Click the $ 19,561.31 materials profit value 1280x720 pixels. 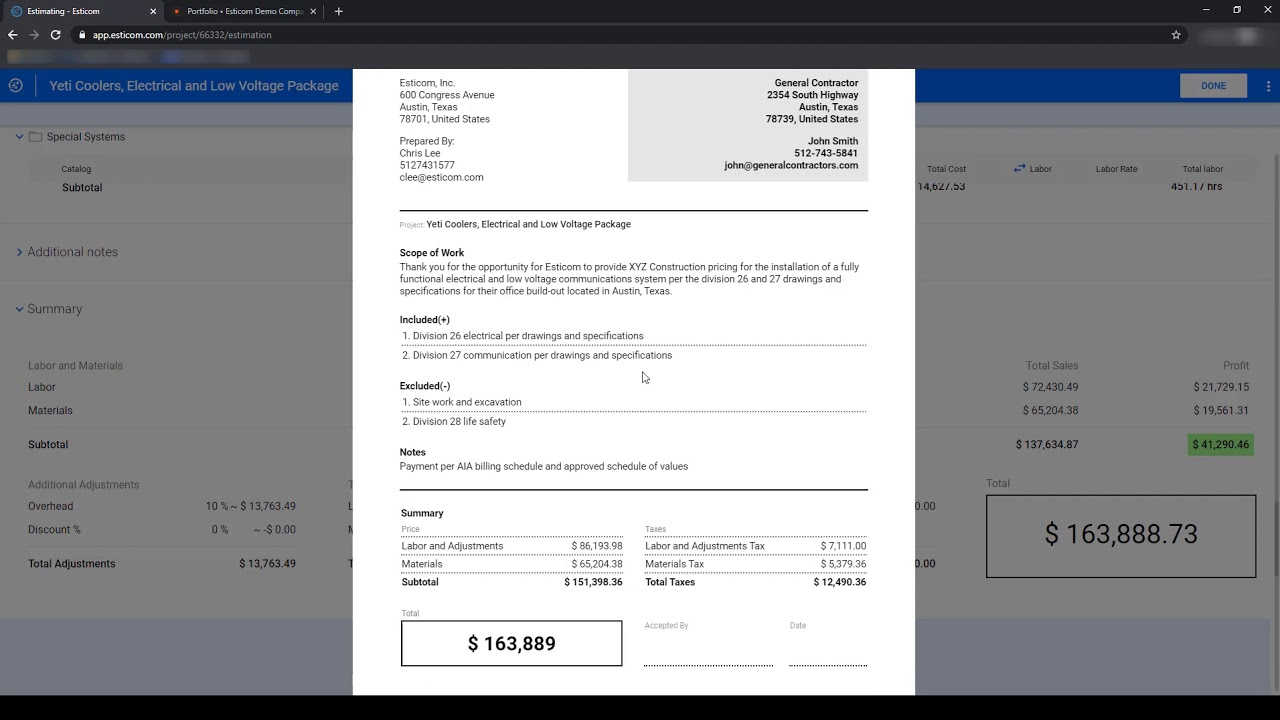coord(1221,411)
